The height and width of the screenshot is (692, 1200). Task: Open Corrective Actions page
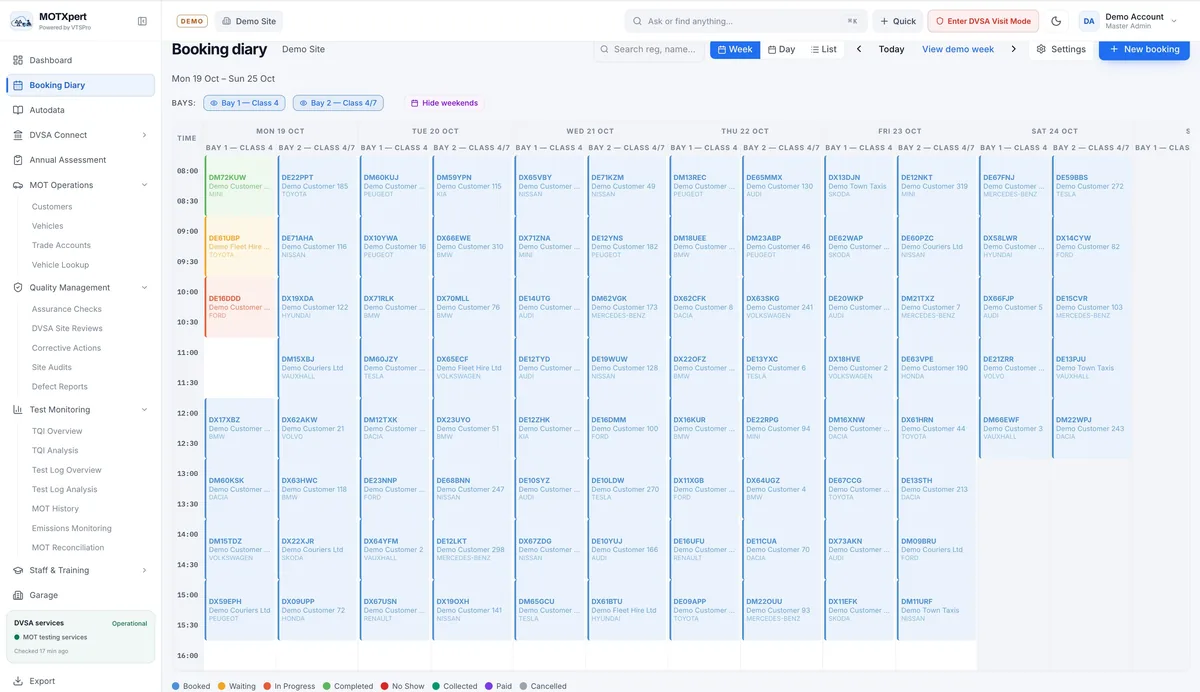click(x=66, y=348)
